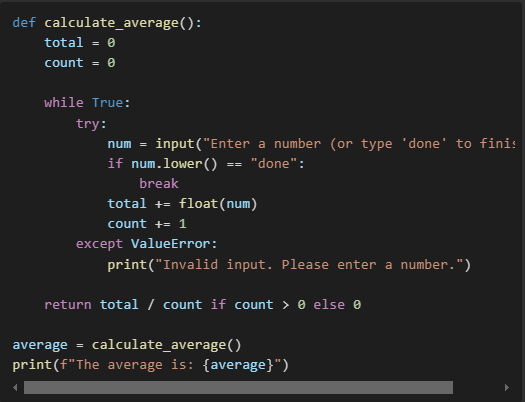Click the num.lower() condition line

pos(206,164)
